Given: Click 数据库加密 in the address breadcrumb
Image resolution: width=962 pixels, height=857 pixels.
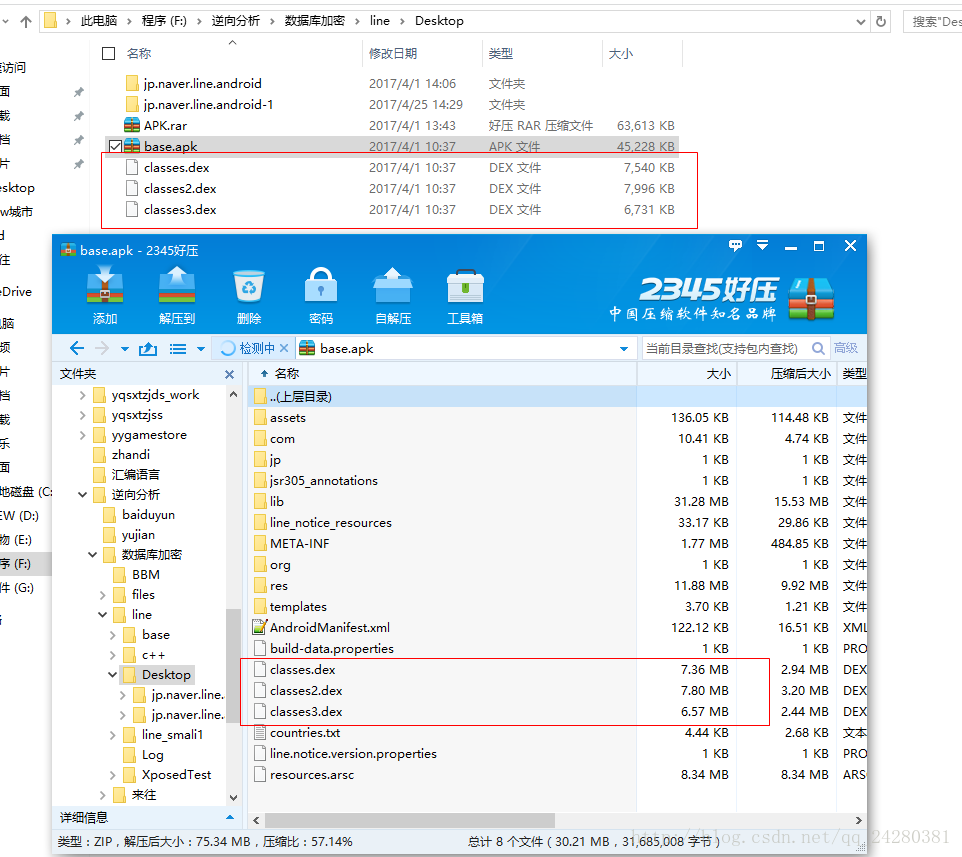Looking at the screenshot, I should pyautogui.click(x=314, y=21).
